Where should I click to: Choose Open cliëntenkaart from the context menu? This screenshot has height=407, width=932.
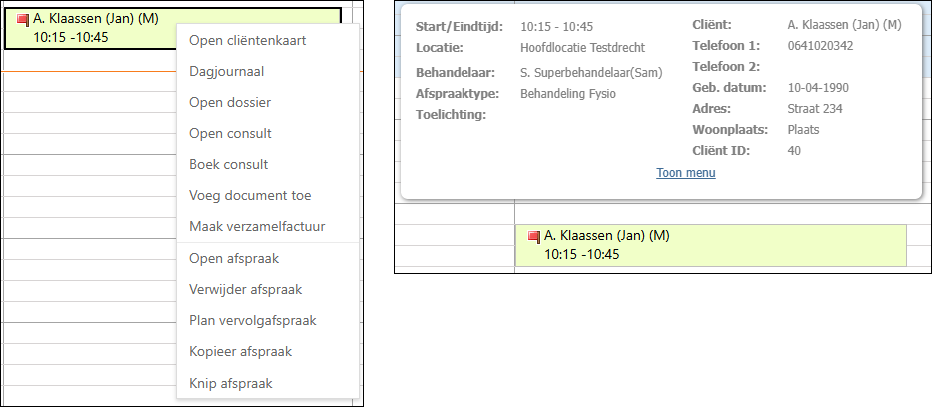coord(247,41)
